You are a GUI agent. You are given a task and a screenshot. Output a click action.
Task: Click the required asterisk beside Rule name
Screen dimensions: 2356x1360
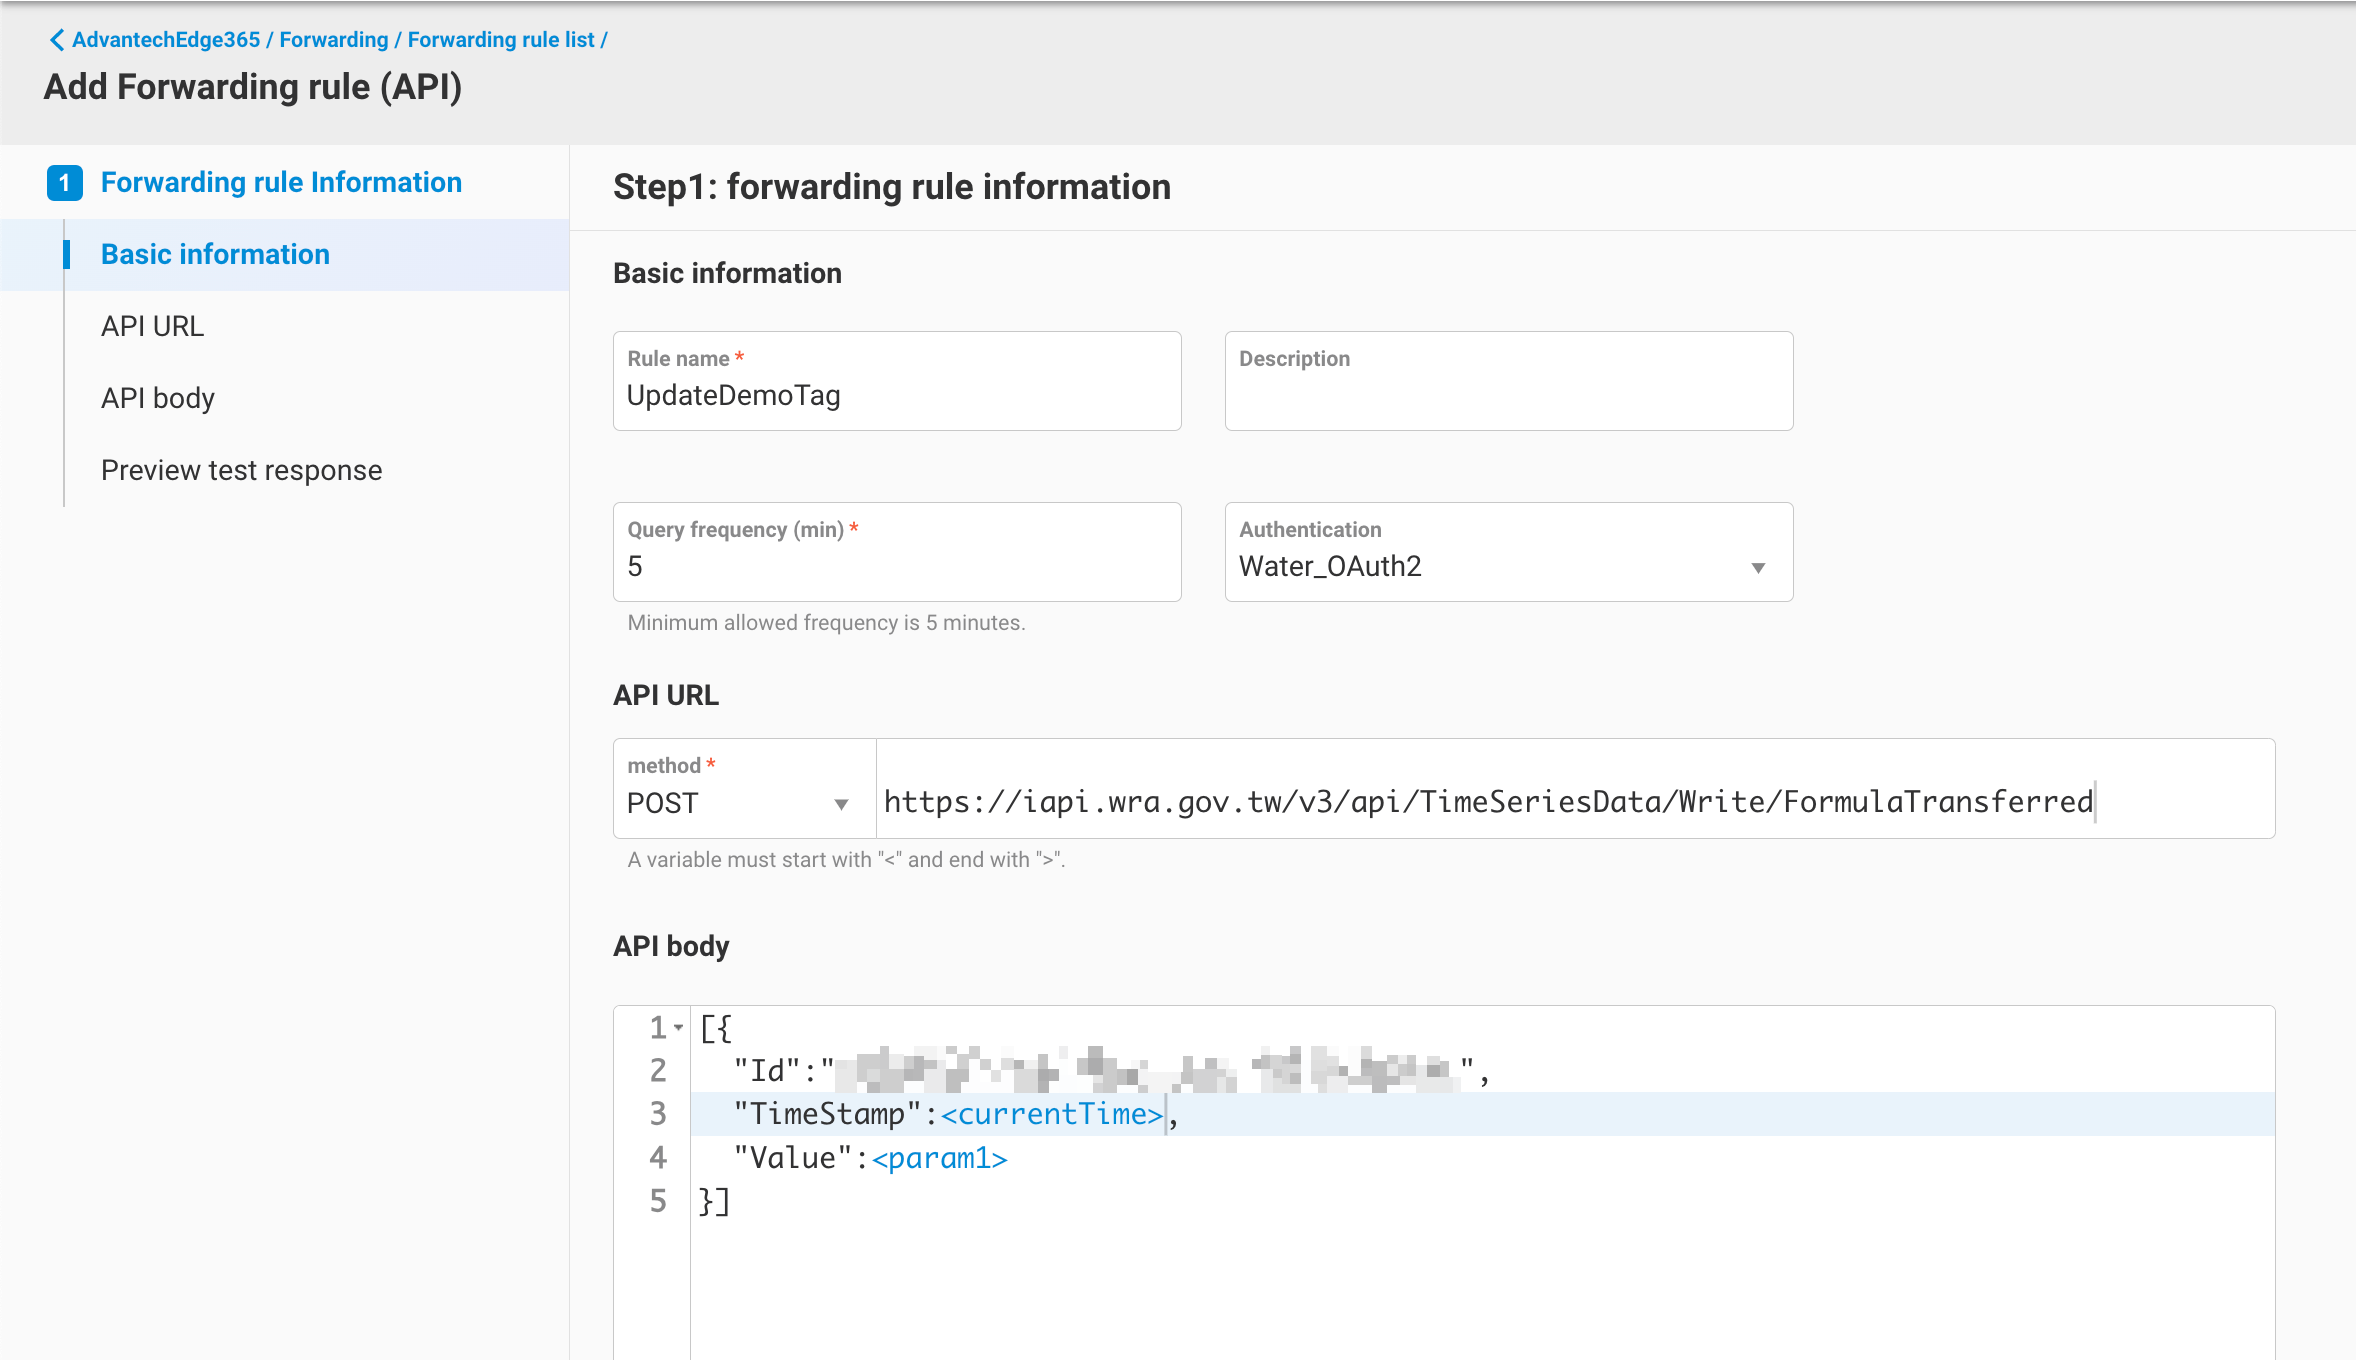click(x=739, y=355)
